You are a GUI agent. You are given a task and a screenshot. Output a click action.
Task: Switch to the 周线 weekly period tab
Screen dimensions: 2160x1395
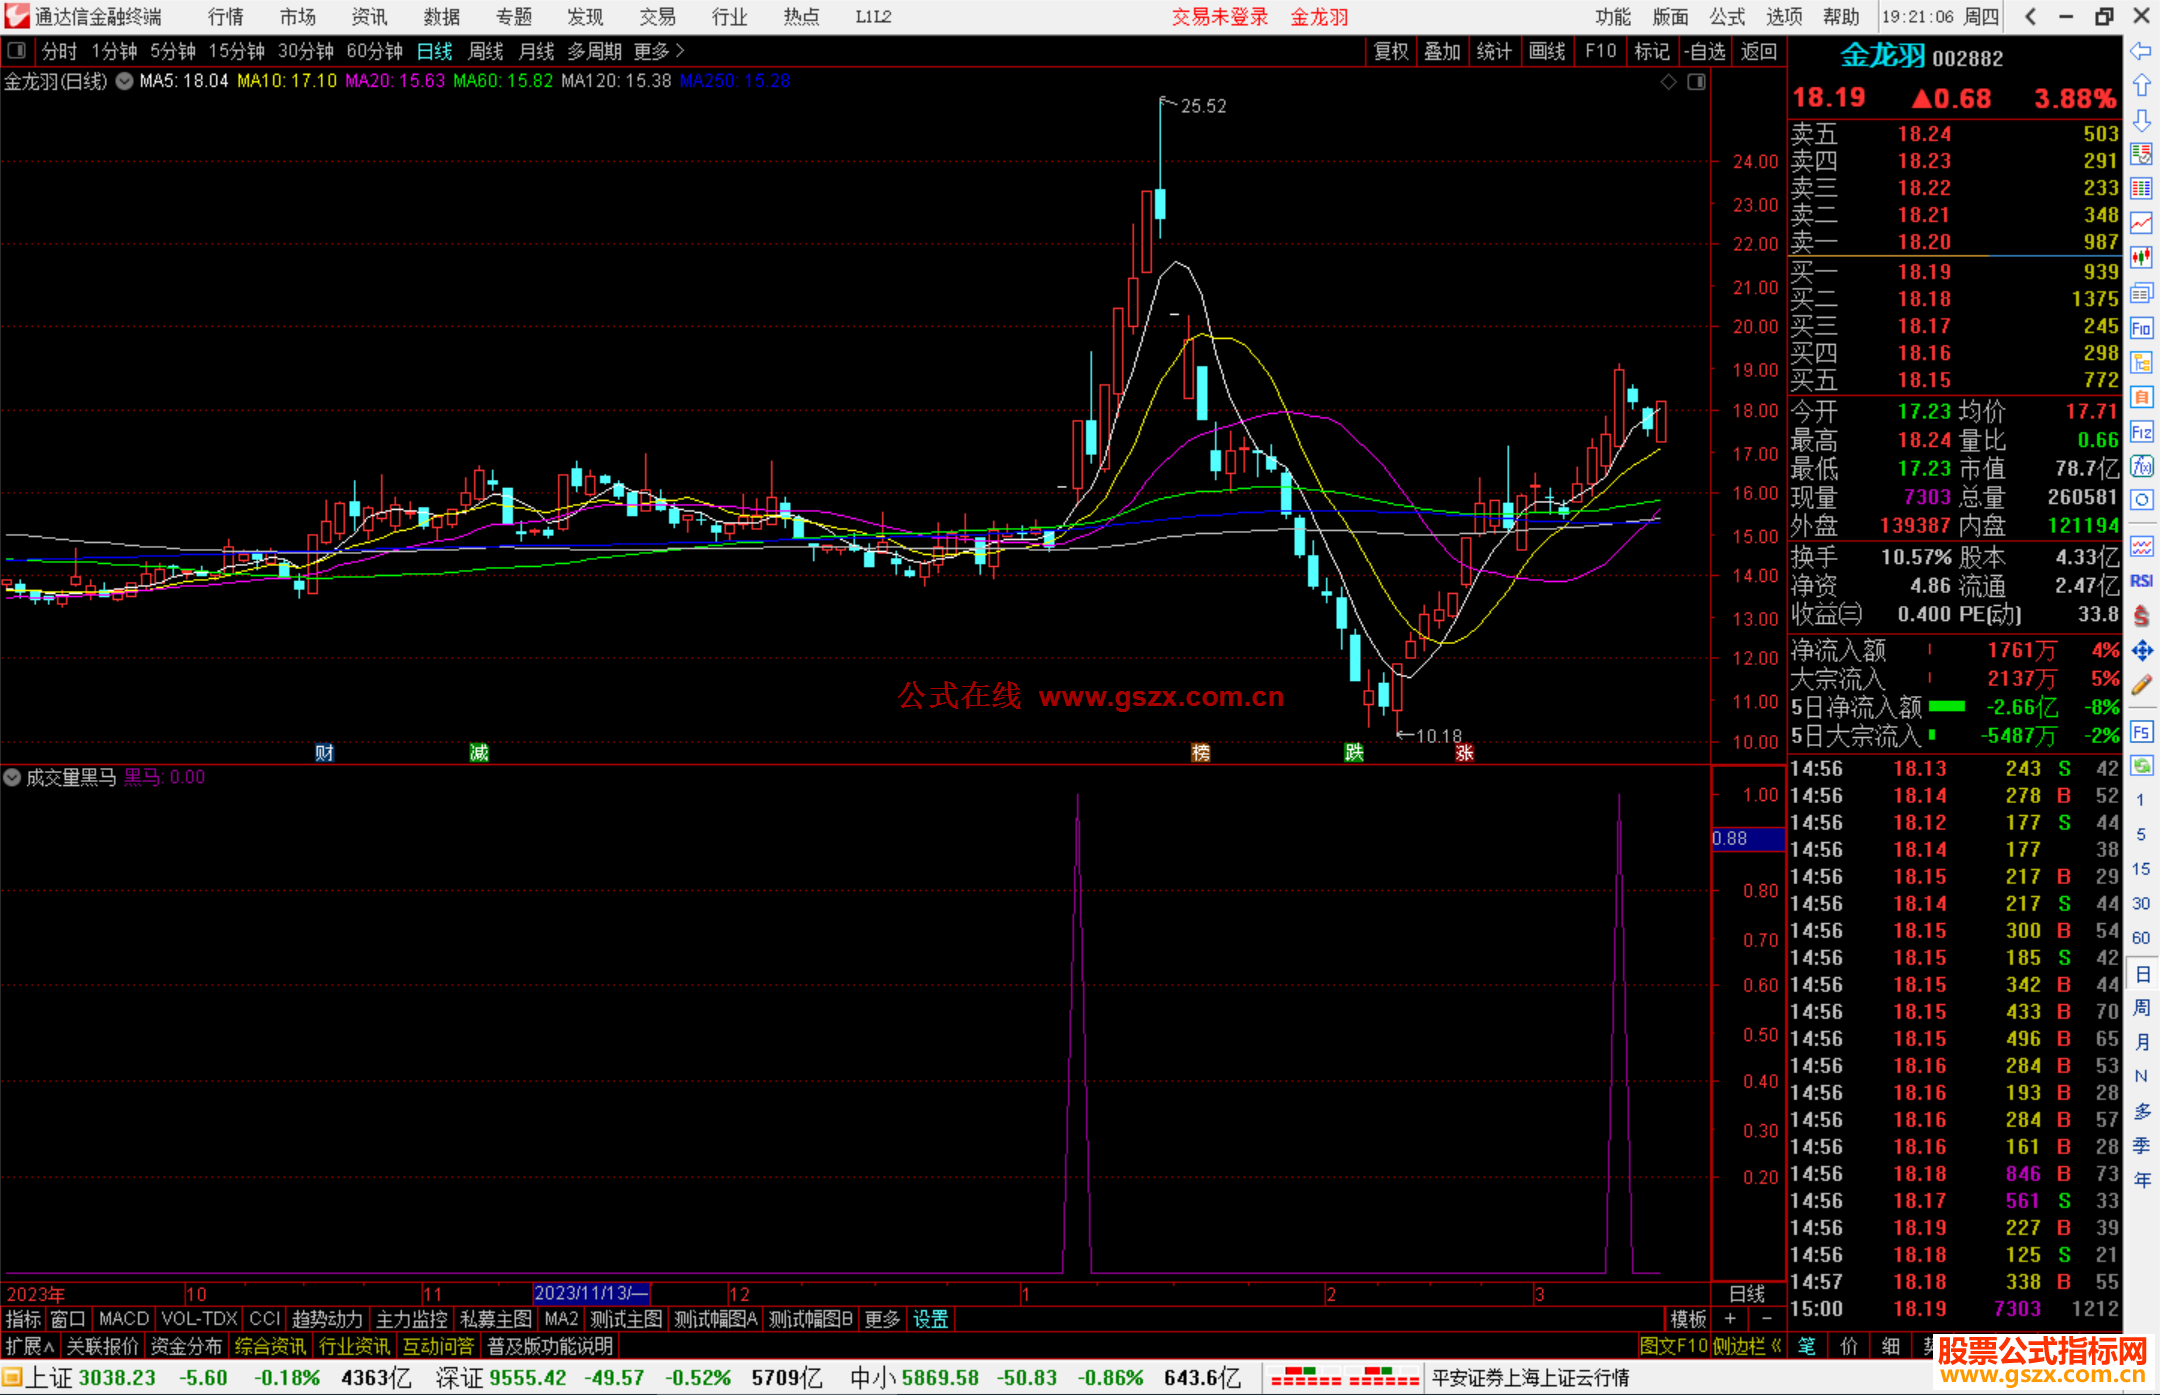pos(486,51)
